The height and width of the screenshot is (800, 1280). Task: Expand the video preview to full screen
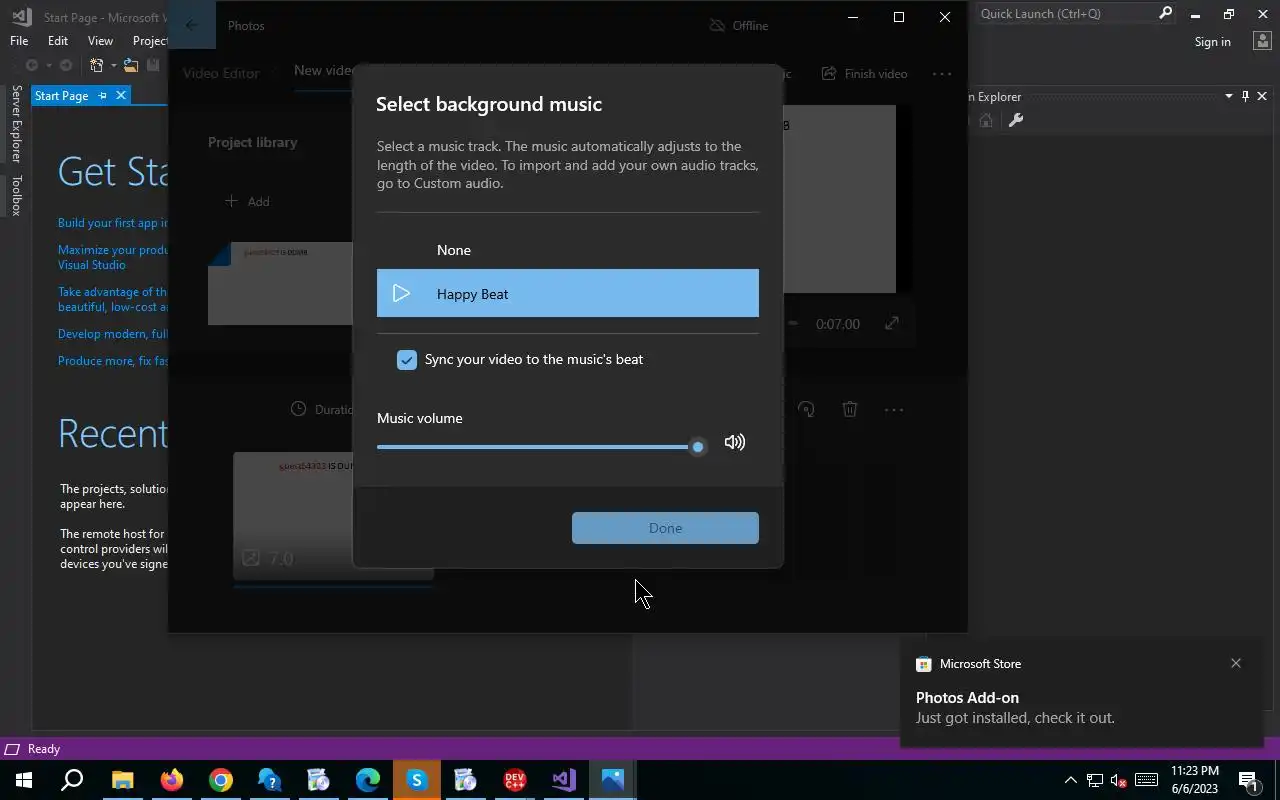pyautogui.click(x=892, y=323)
